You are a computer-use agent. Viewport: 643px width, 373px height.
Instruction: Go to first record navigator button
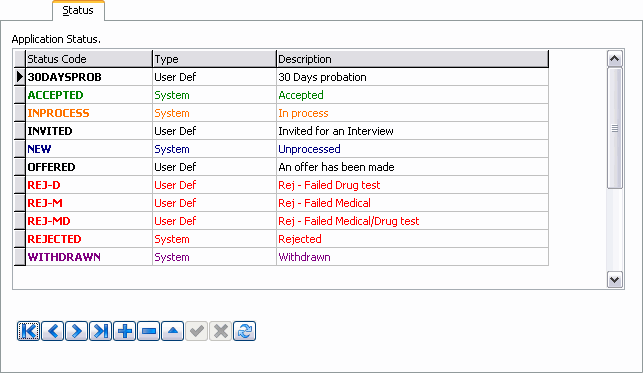[28, 331]
